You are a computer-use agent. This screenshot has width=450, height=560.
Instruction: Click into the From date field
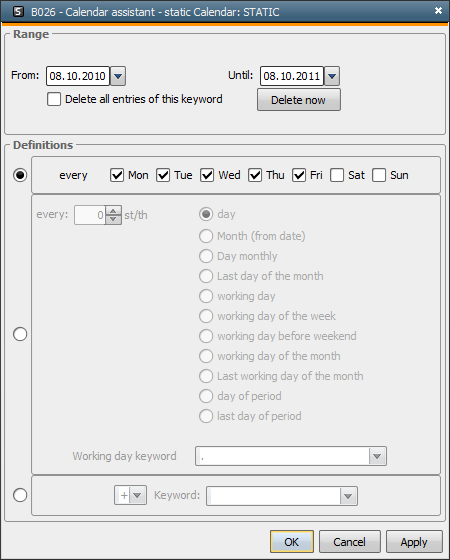click(78, 76)
